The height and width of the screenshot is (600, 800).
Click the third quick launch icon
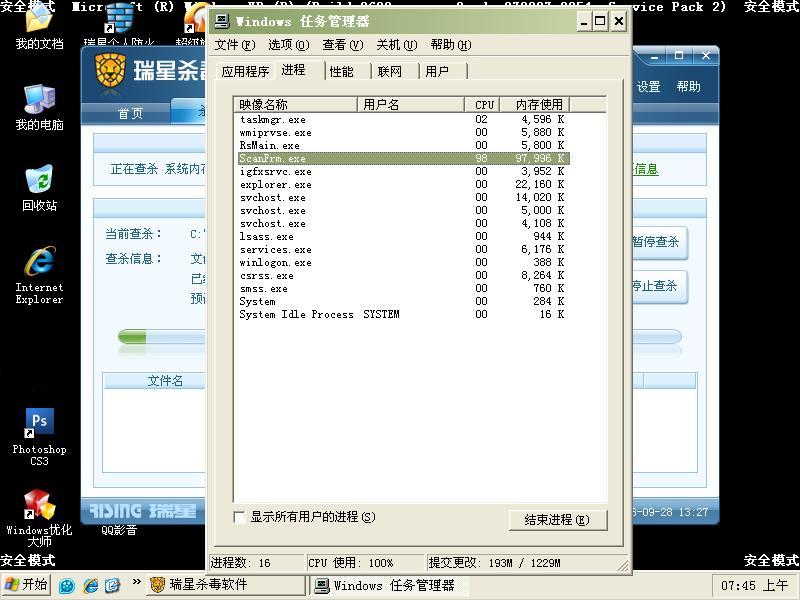[x=113, y=585]
